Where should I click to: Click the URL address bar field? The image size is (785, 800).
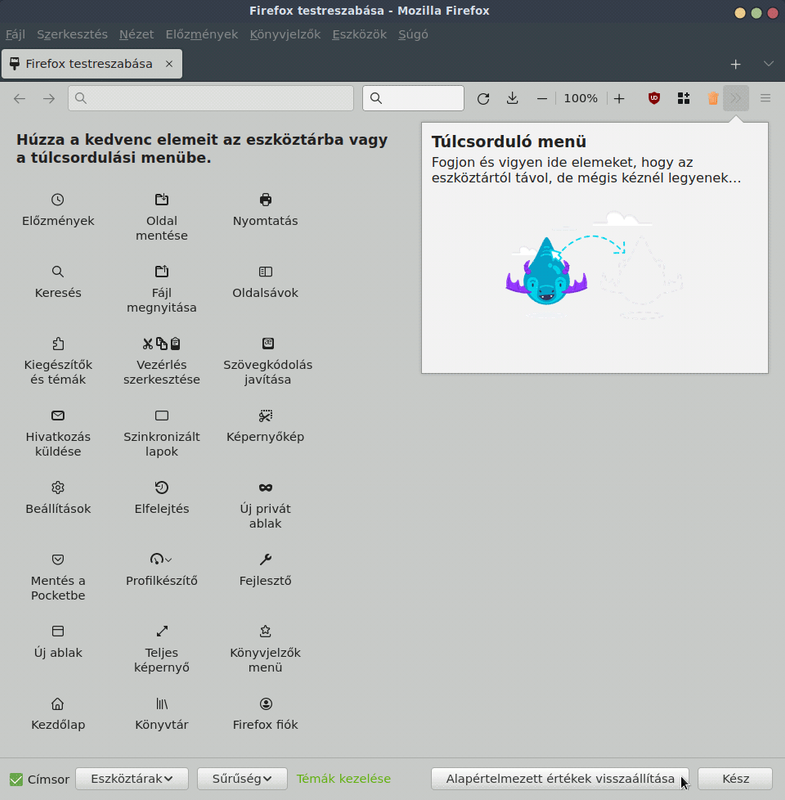pos(211,98)
